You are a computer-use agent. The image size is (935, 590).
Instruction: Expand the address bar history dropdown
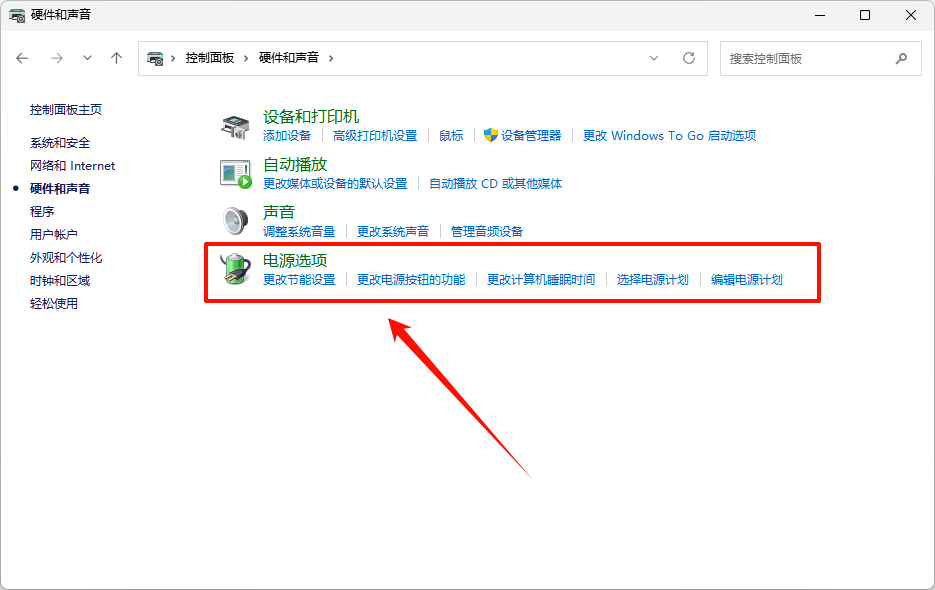coord(655,58)
